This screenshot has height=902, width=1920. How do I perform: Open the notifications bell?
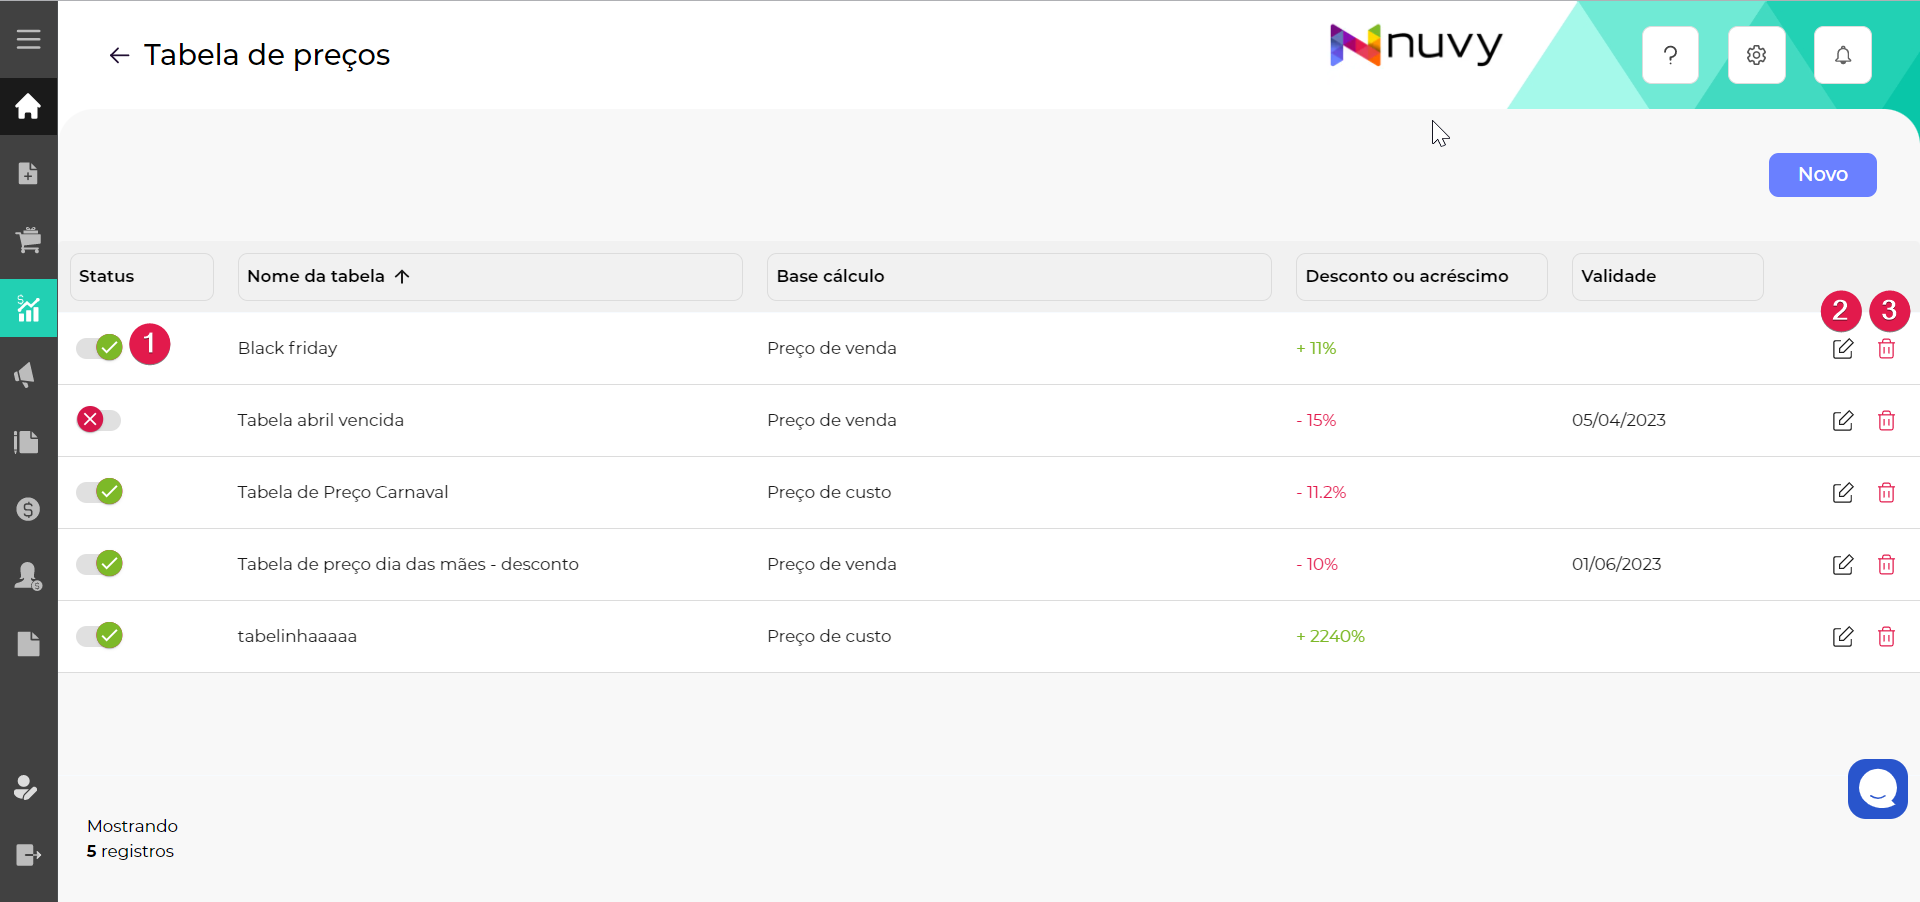tap(1842, 55)
